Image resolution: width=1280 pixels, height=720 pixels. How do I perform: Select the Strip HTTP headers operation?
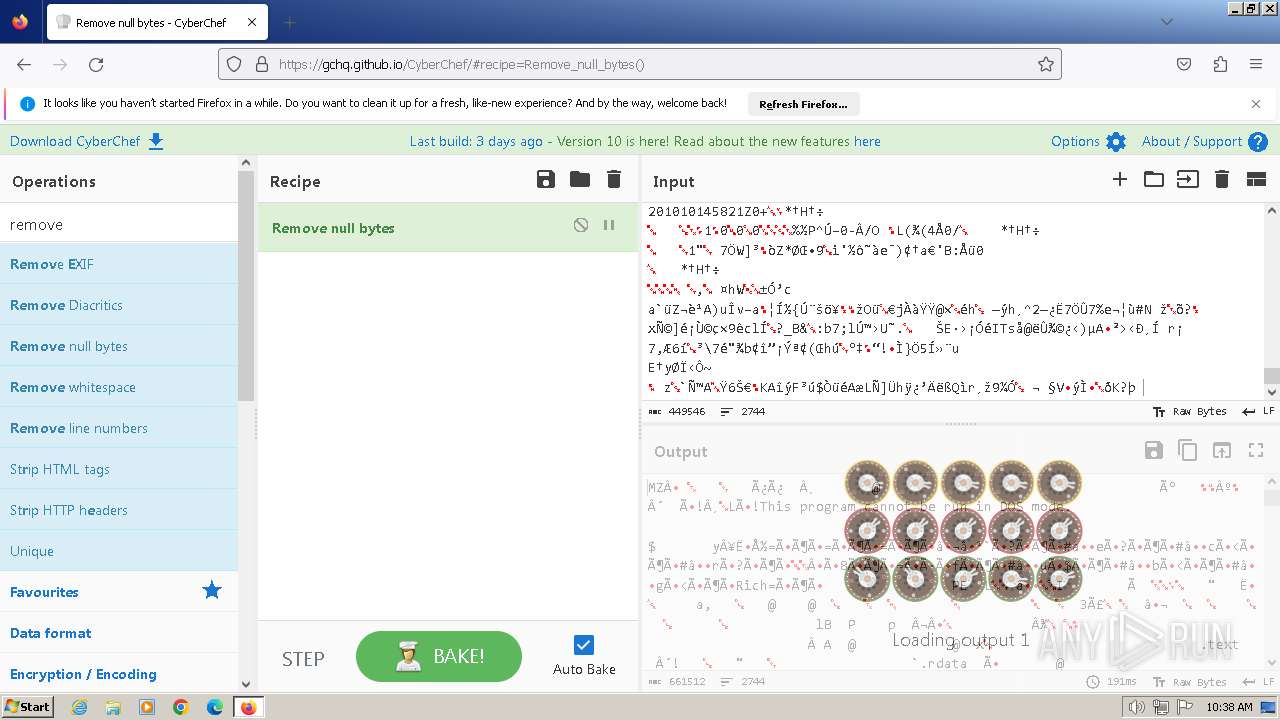pyautogui.click(x=119, y=510)
